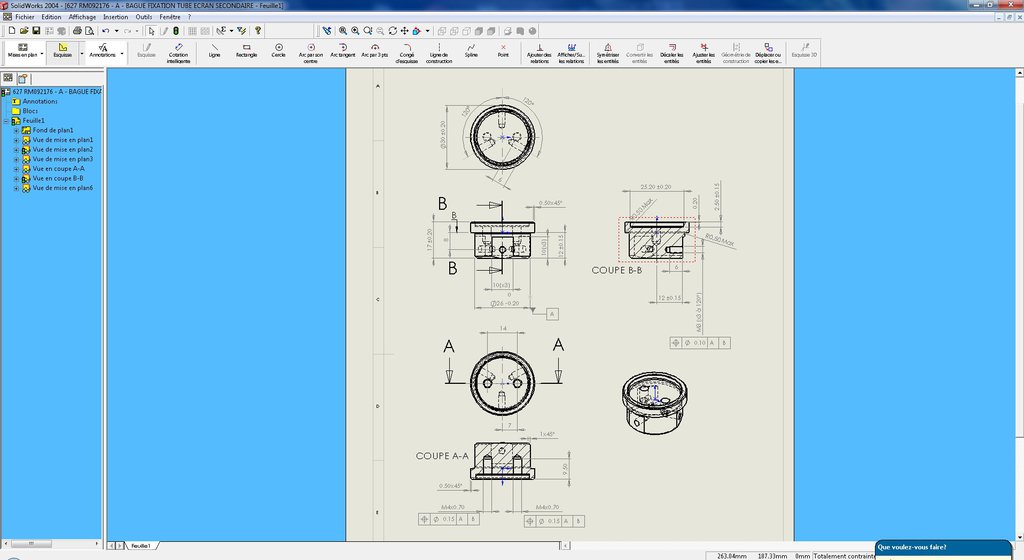Switch to the property manager panel tab
Screen dimensions: 1024x560
(x=23, y=77)
